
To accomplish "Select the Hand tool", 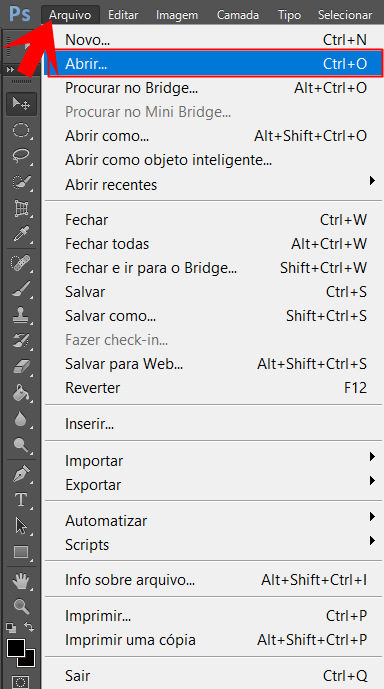I will click(x=21, y=581).
